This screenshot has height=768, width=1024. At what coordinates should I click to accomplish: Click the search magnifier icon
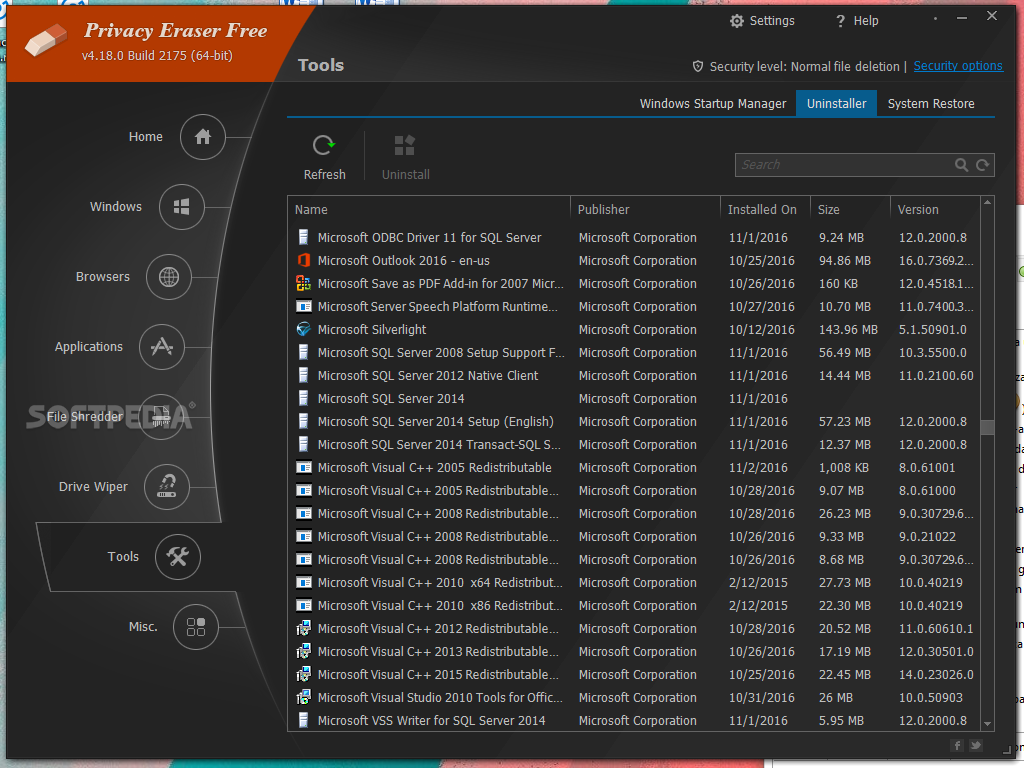coord(961,165)
